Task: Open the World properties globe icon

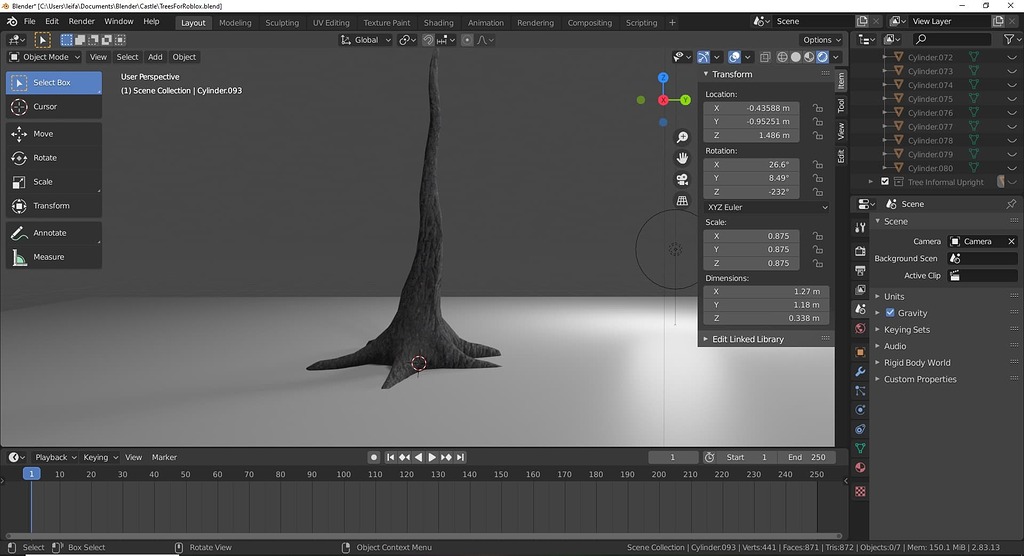Action: point(860,328)
